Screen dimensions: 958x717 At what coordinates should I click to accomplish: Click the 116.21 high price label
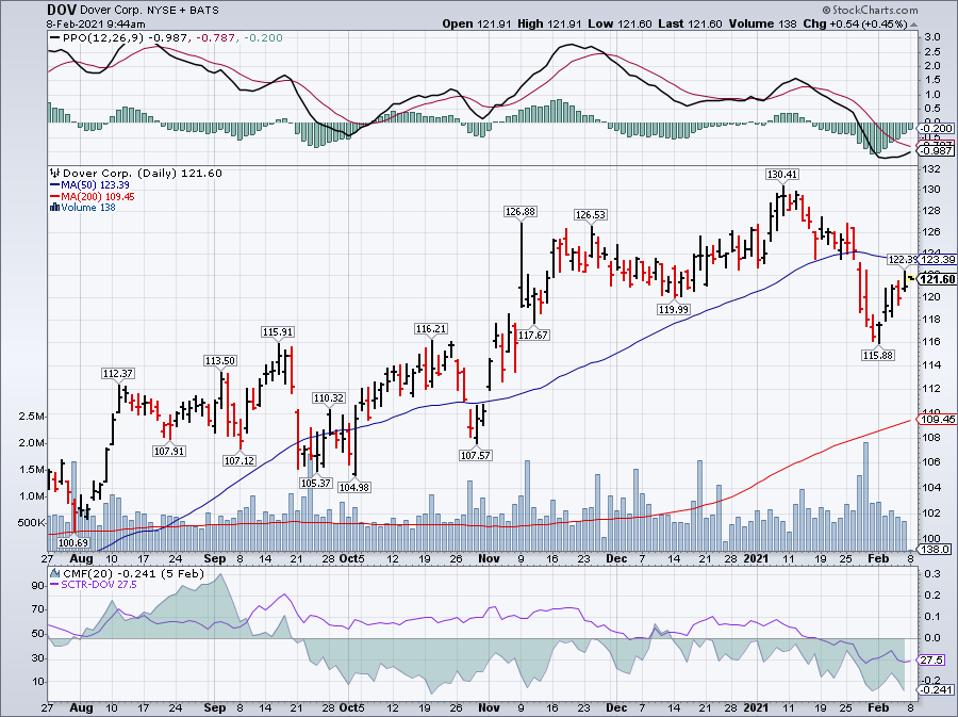(431, 329)
